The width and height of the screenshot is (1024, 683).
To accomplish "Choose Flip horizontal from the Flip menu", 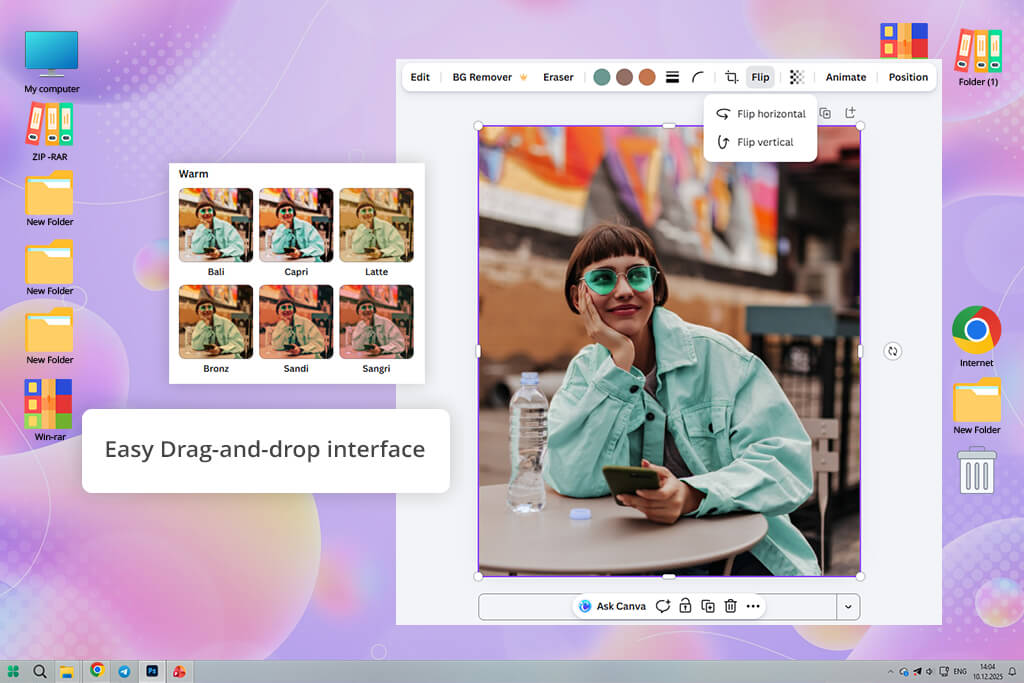I will click(x=761, y=114).
